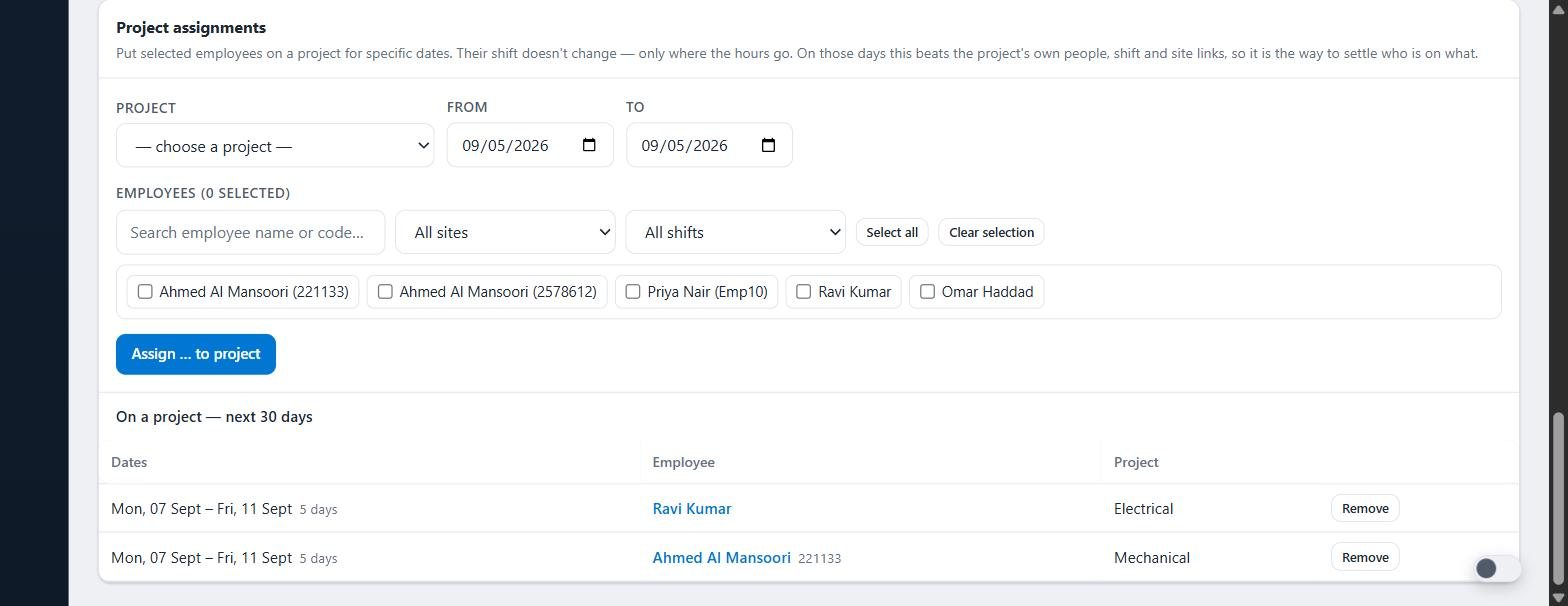Open Ravi Kumar's employee link in the table

pyautogui.click(x=692, y=509)
